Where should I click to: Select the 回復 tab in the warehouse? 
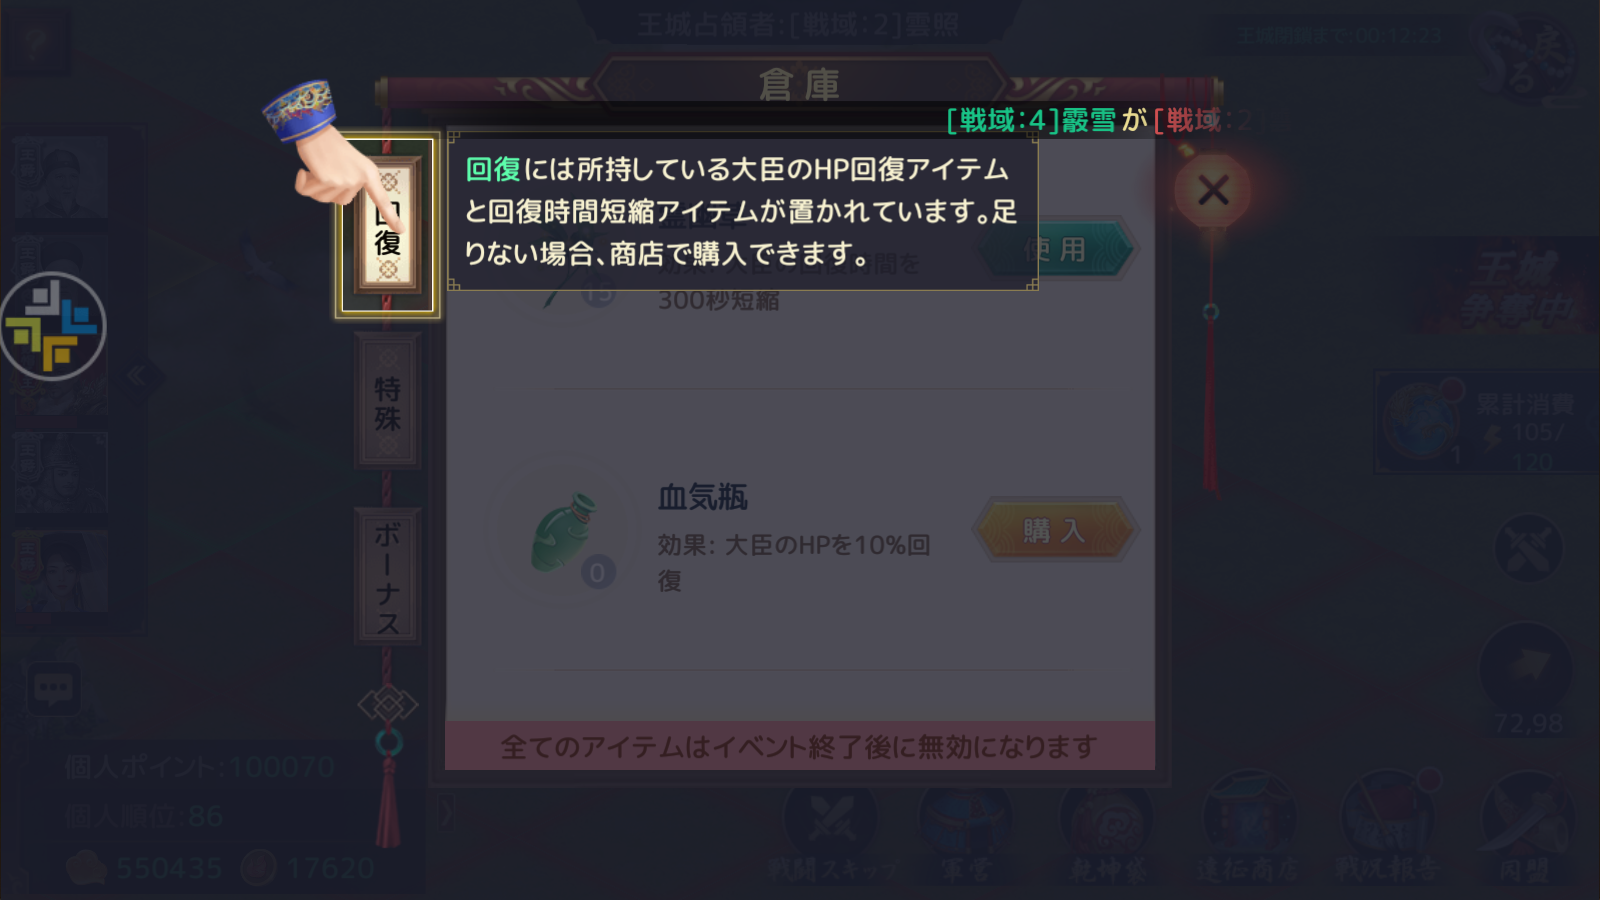click(x=388, y=227)
